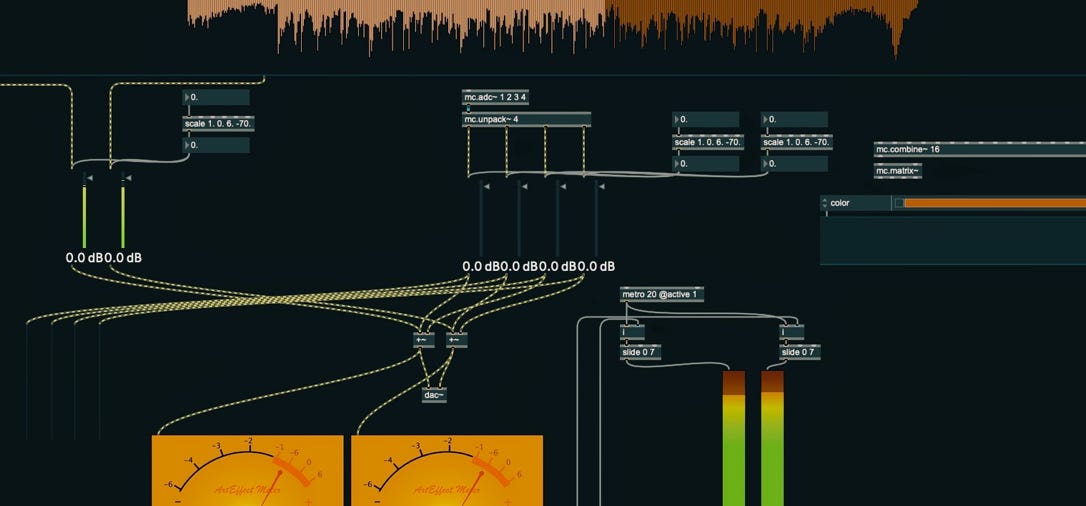The image size is (1086, 506).
Task: Click the leftmost green gain slider
Action: pos(85,215)
